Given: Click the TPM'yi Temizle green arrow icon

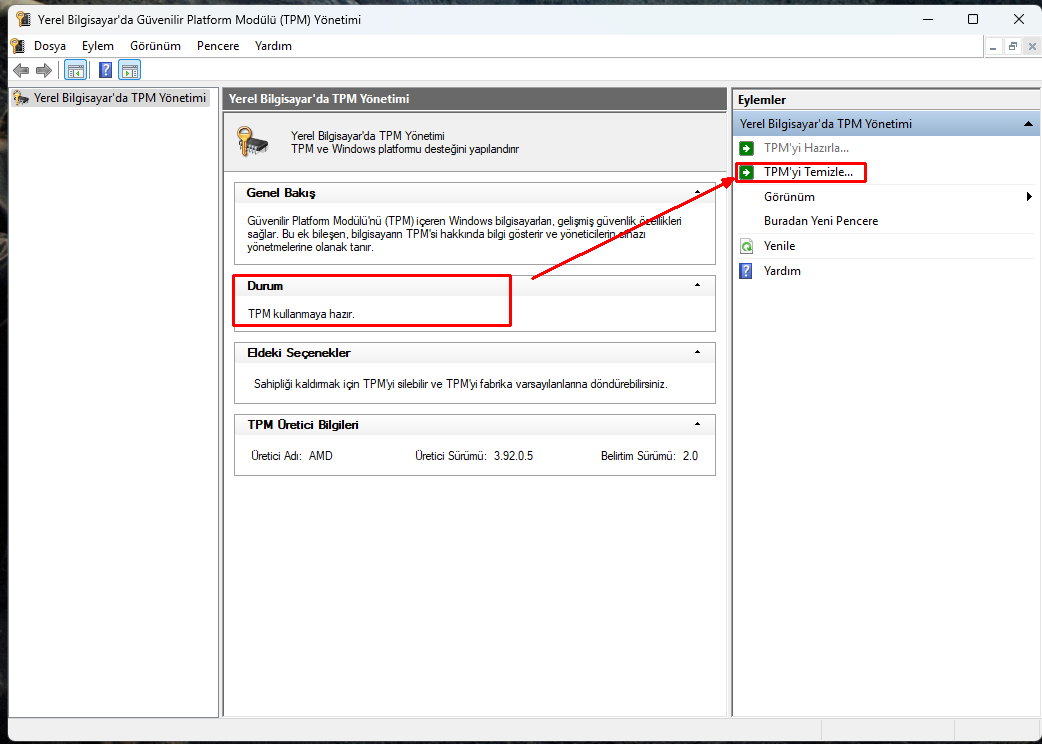Looking at the screenshot, I should click(x=746, y=173).
